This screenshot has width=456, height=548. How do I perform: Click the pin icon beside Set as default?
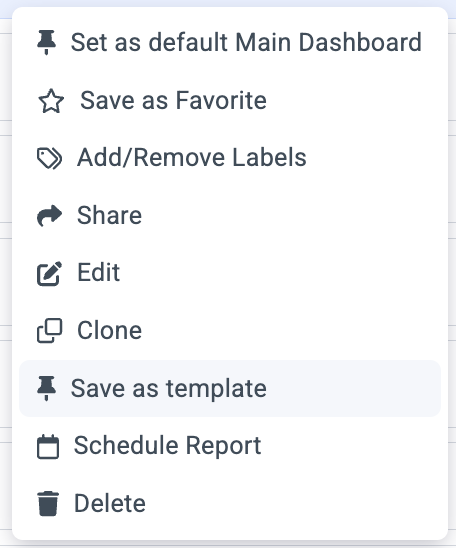[x=46, y=42]
